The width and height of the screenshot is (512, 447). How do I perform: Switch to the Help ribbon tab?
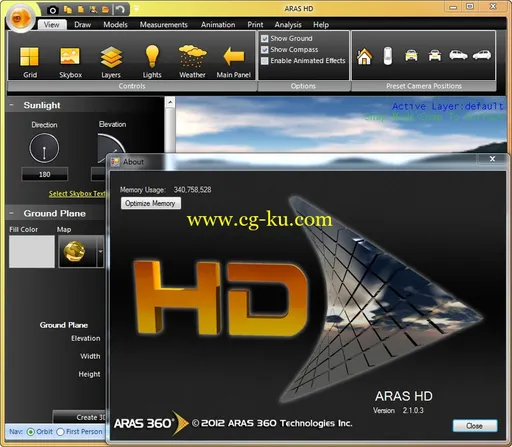pyautogui.click(x=321, y=25)
